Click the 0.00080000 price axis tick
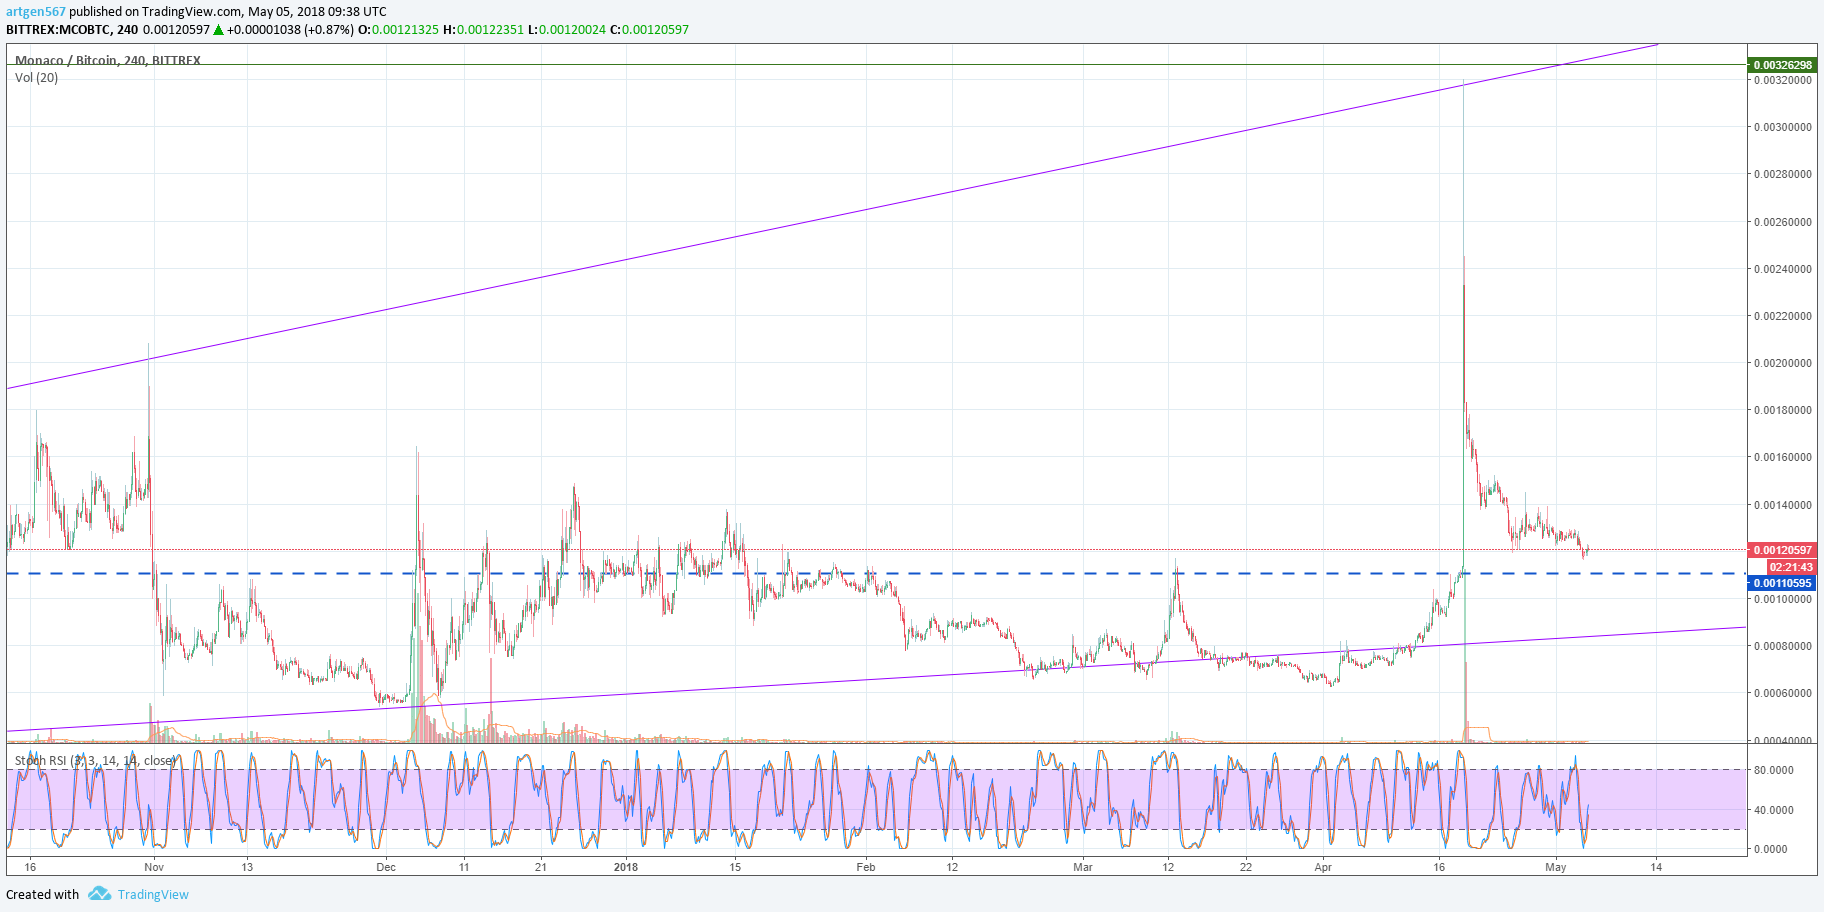The image size is (1824, 912). (x=1784, y=646)
